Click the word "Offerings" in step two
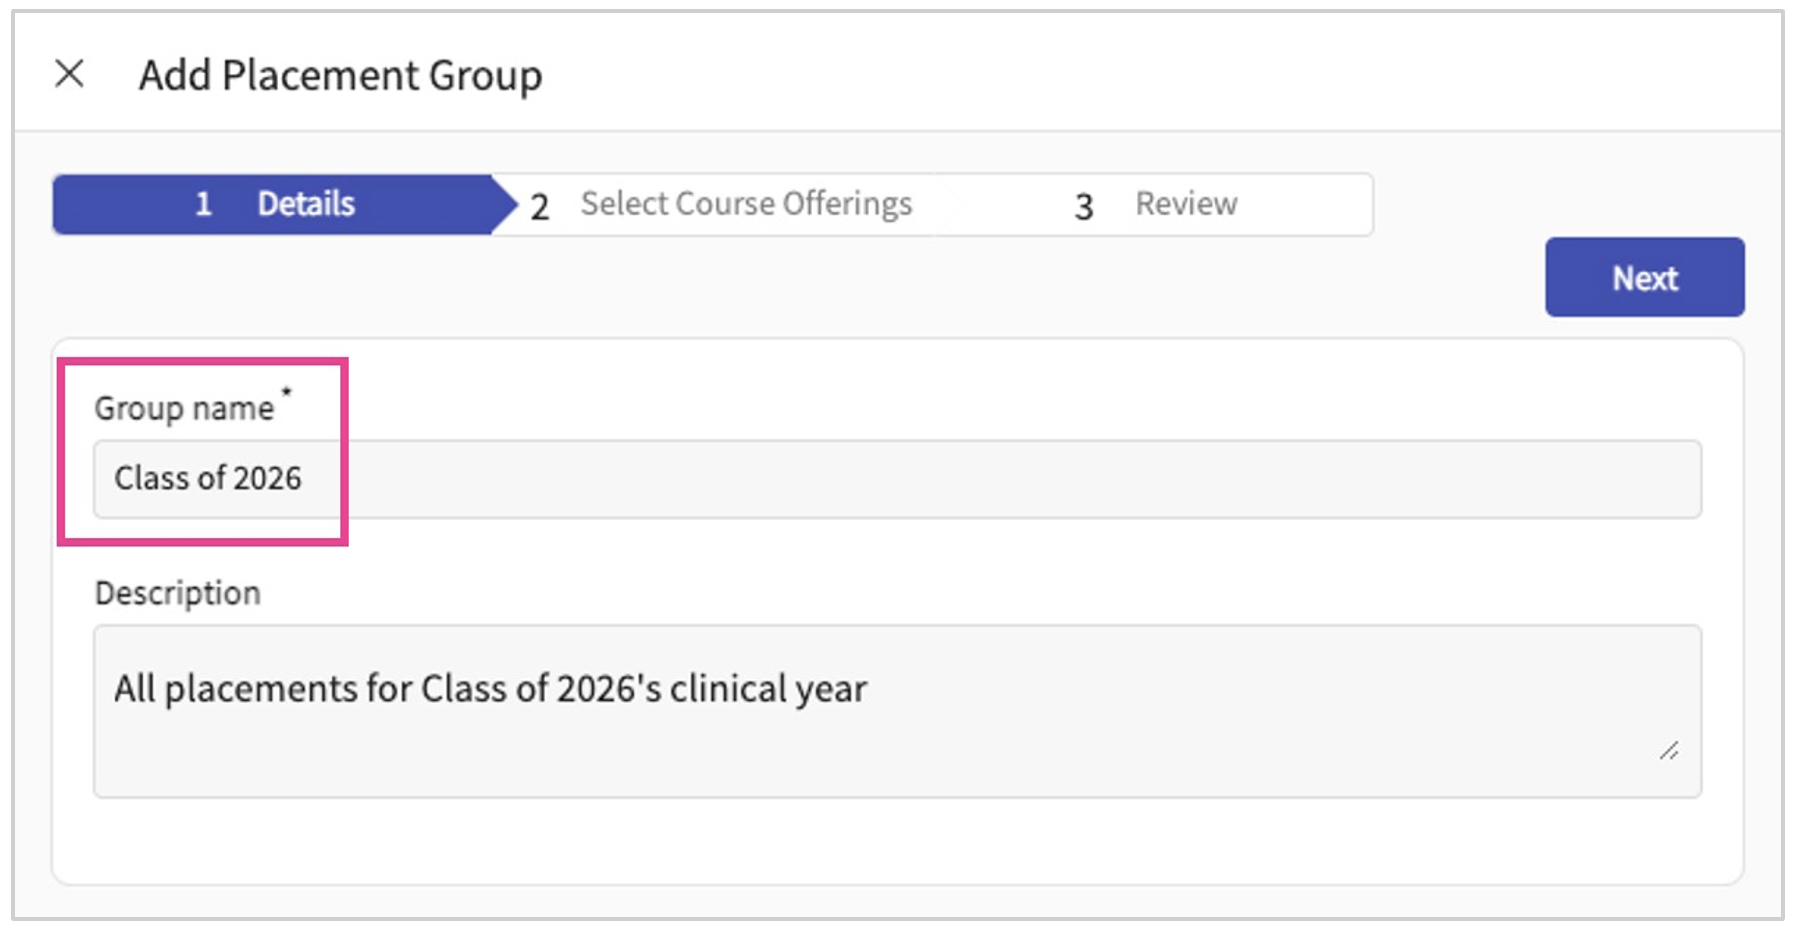The image size is (1794, 930). pyautogui.click(x=847, y=204)
